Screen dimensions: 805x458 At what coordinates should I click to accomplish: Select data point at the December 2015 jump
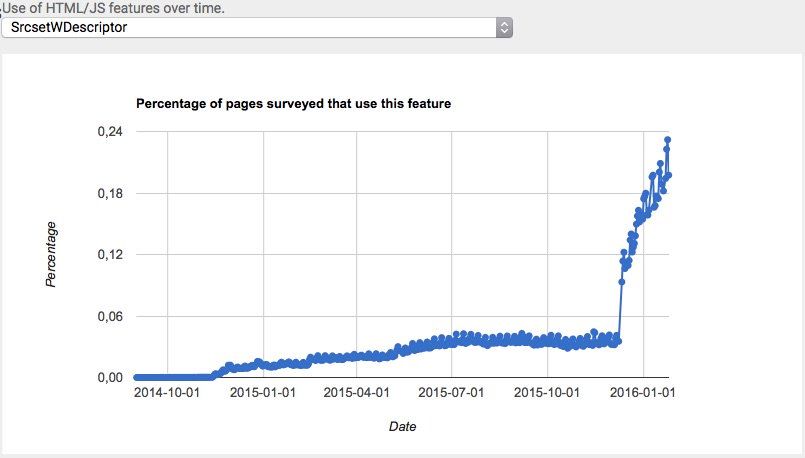[x=621, y=282]
